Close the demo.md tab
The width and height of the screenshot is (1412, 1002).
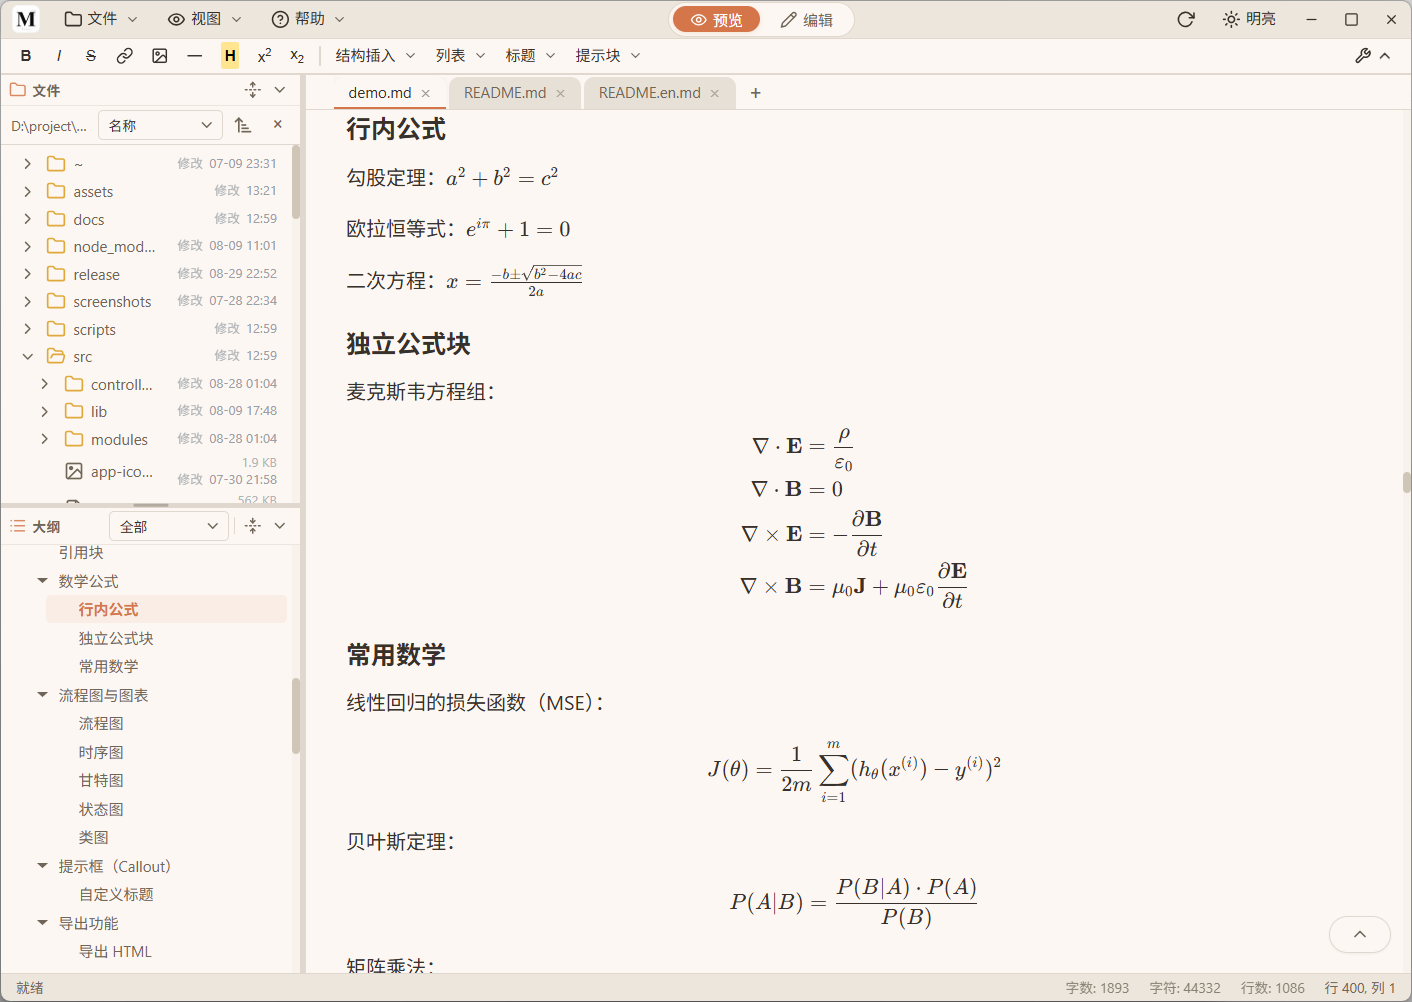click(x=425, y=93)
